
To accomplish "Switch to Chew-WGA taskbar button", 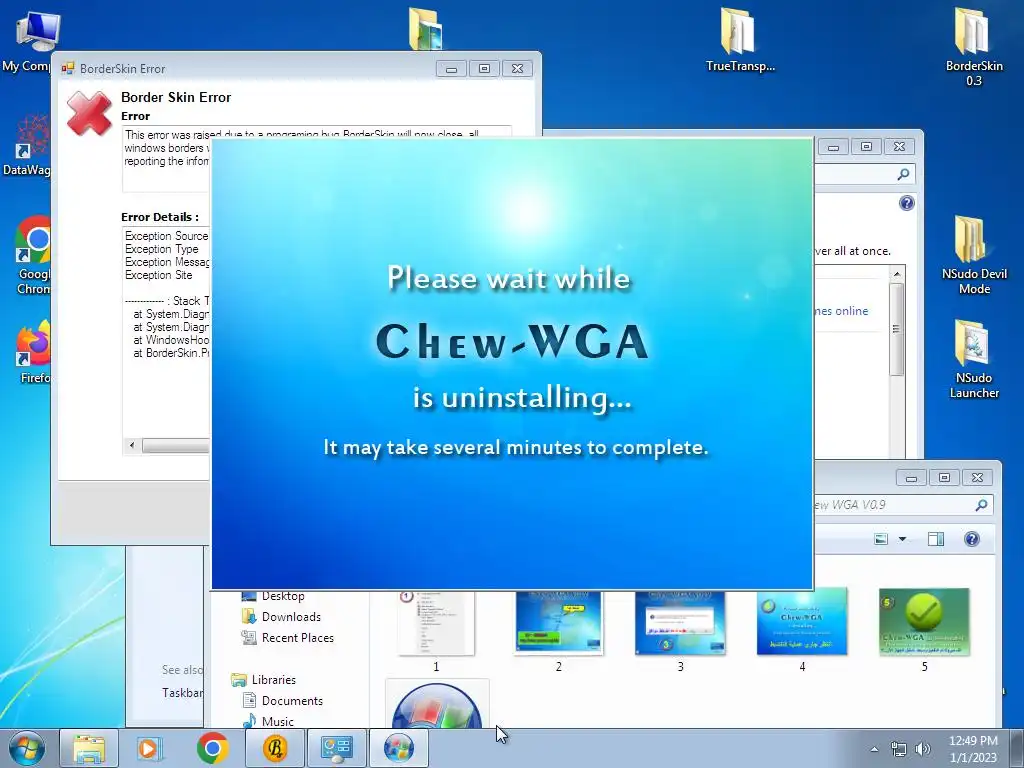I will 399,748.
